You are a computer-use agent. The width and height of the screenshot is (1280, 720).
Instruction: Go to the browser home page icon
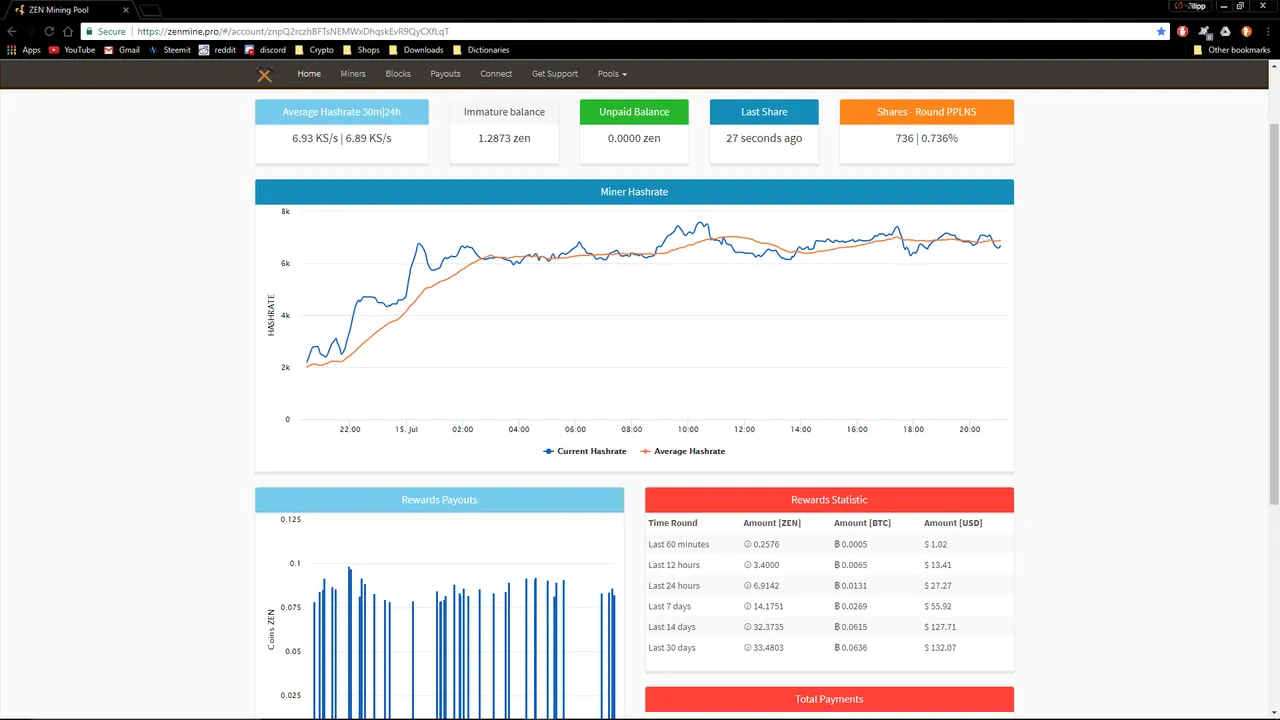(68, 31)
